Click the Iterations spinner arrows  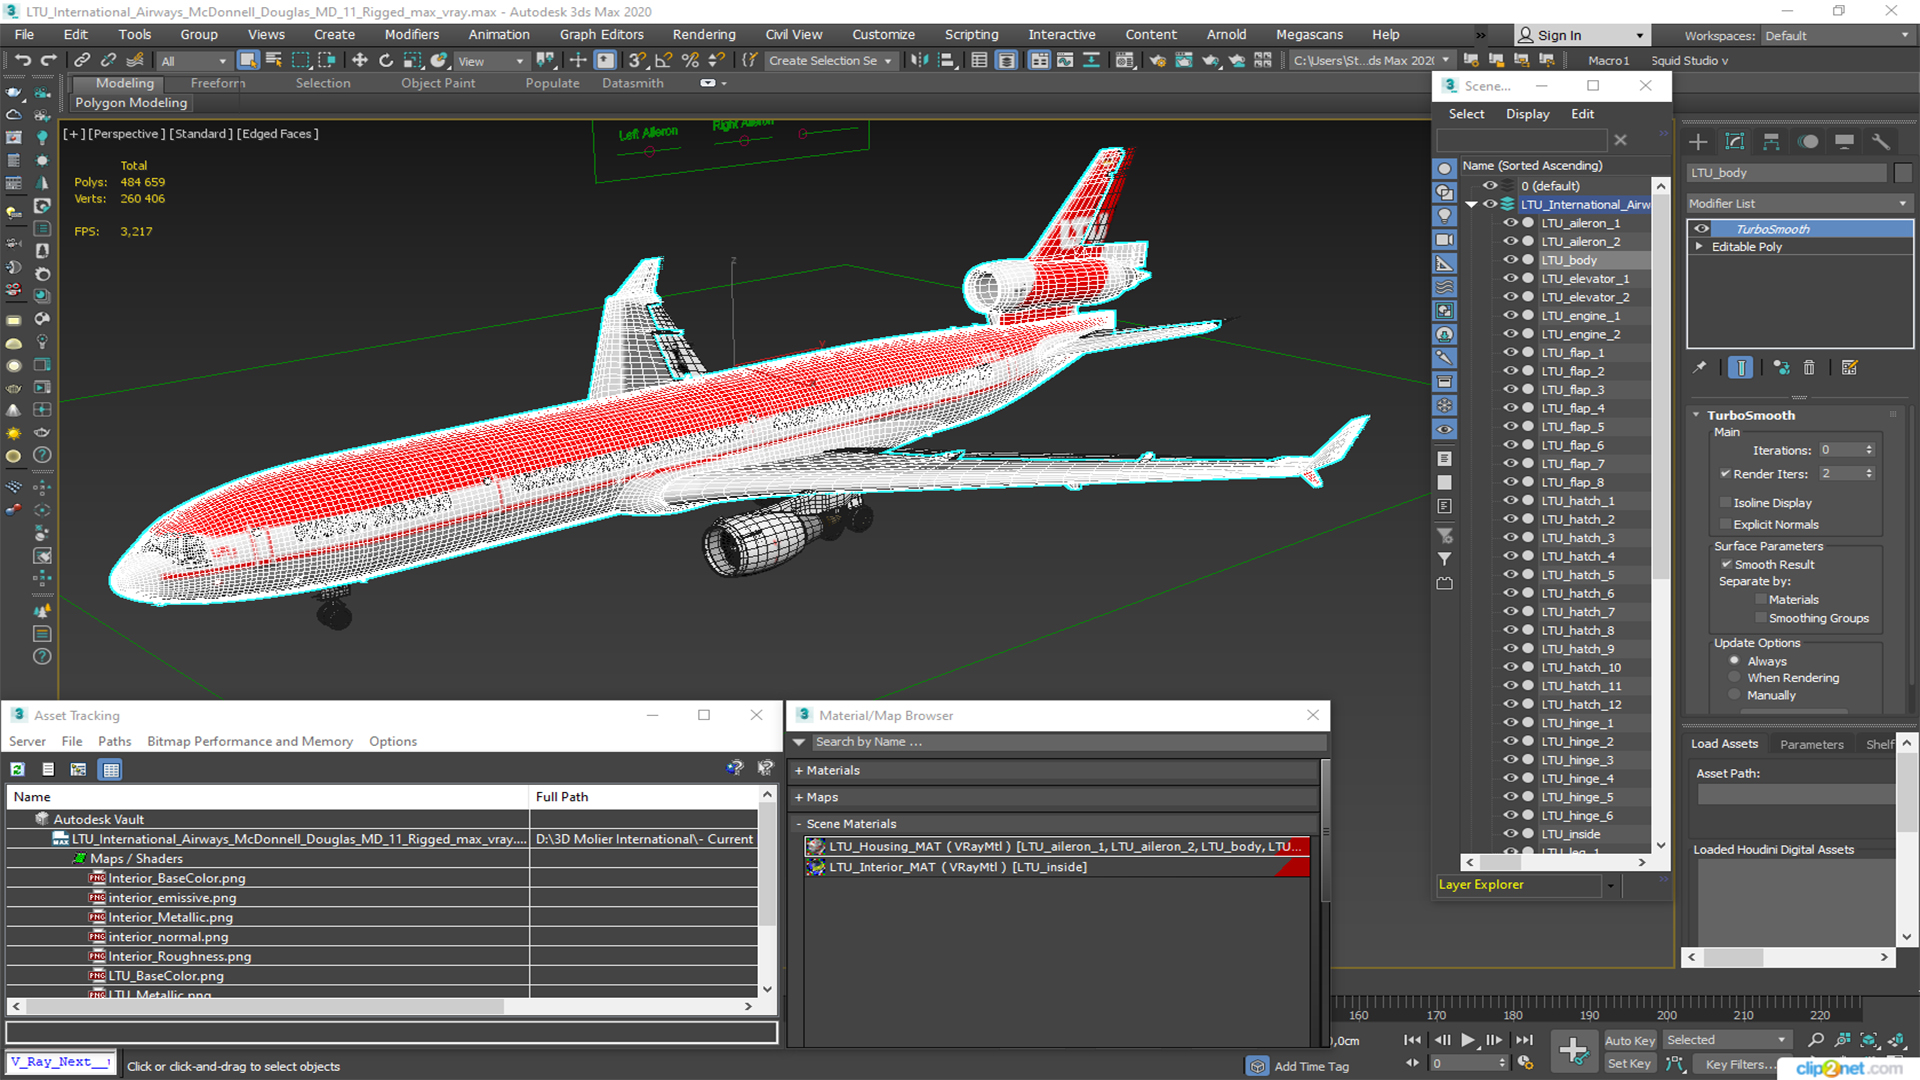coord(1869,450)
